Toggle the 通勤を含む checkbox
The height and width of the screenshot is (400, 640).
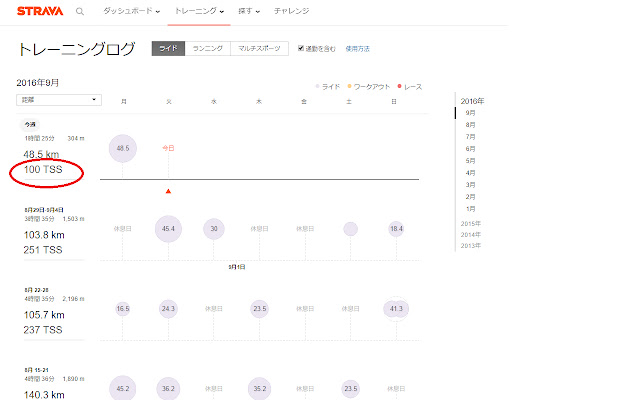coord(301,48)
